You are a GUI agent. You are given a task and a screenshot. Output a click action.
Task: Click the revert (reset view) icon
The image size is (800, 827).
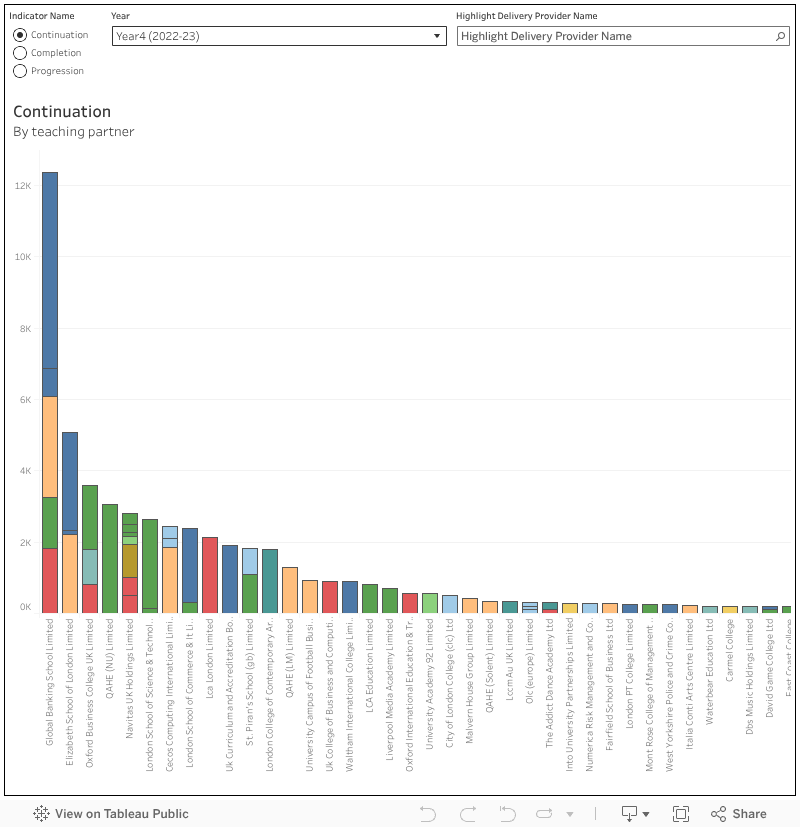(507, 814)
